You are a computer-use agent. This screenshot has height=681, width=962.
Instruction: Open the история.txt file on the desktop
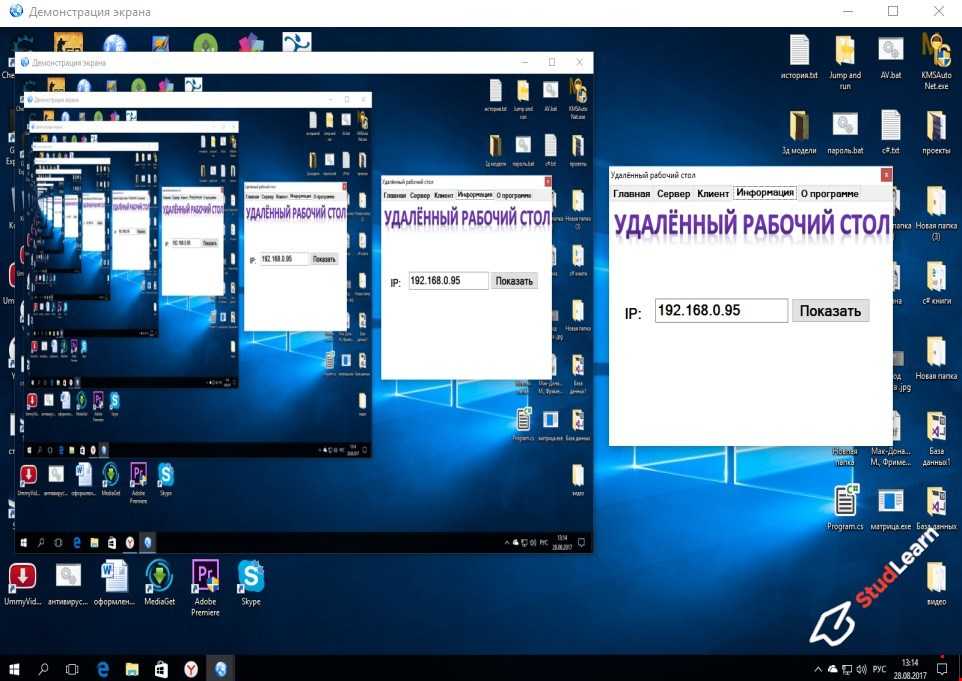[x=799, y=58]
